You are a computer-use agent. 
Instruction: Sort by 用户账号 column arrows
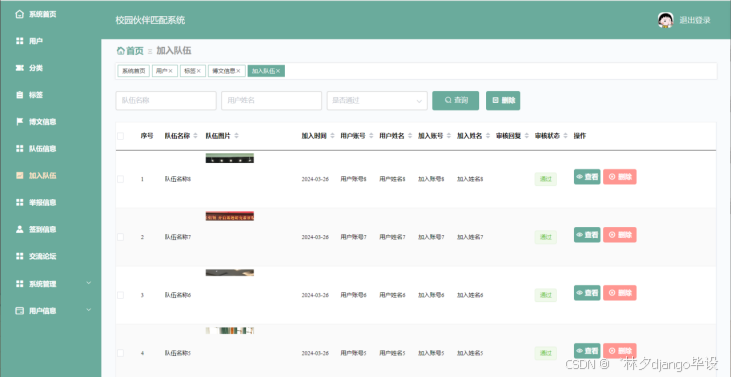point(371,136)
